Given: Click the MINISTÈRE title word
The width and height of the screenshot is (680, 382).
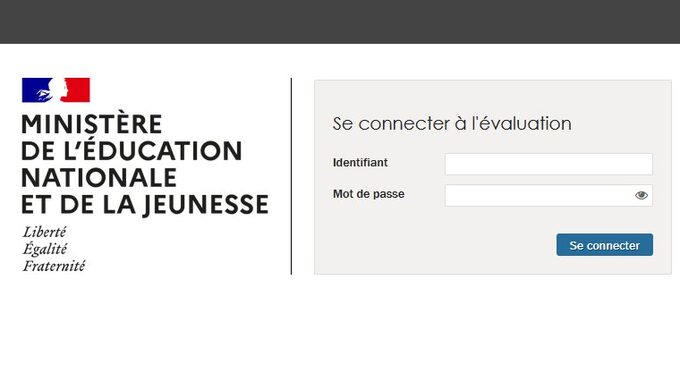Looking at the screenshot, I should 92,124.
